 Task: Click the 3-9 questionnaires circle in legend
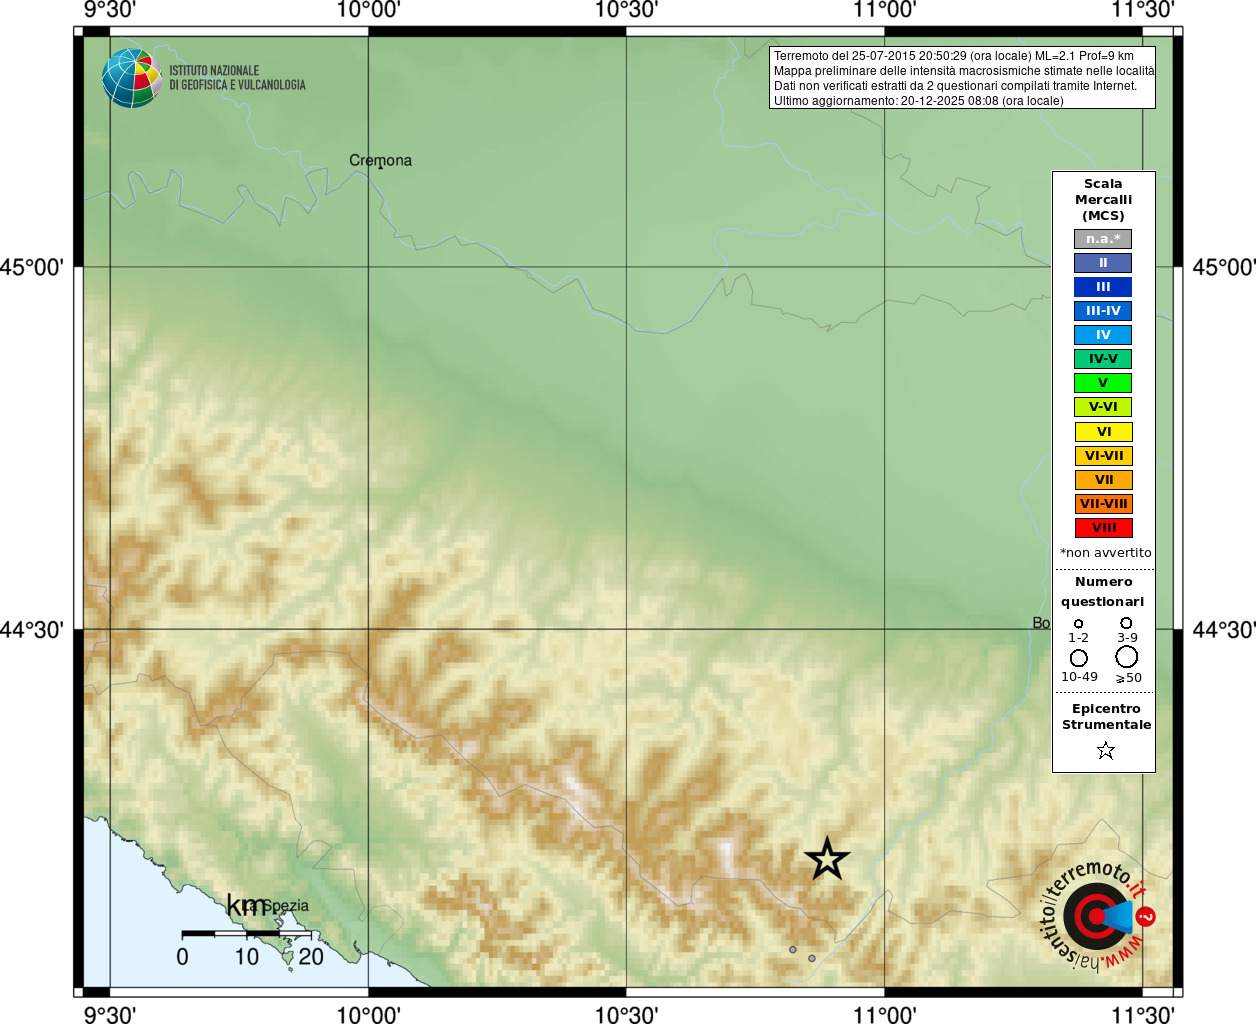pyautogui.click(x=1126, y=623)
